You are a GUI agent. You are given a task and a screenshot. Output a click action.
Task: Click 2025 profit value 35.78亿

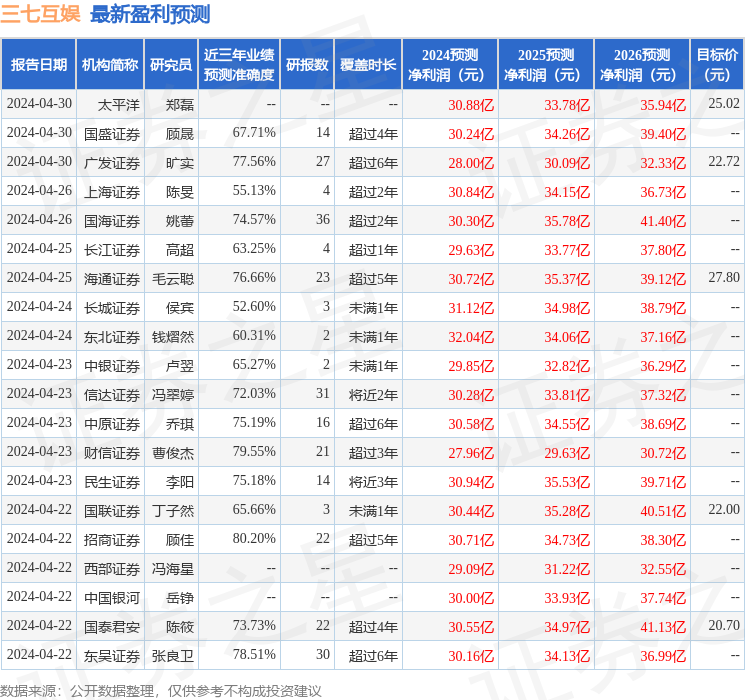[567, 221]
